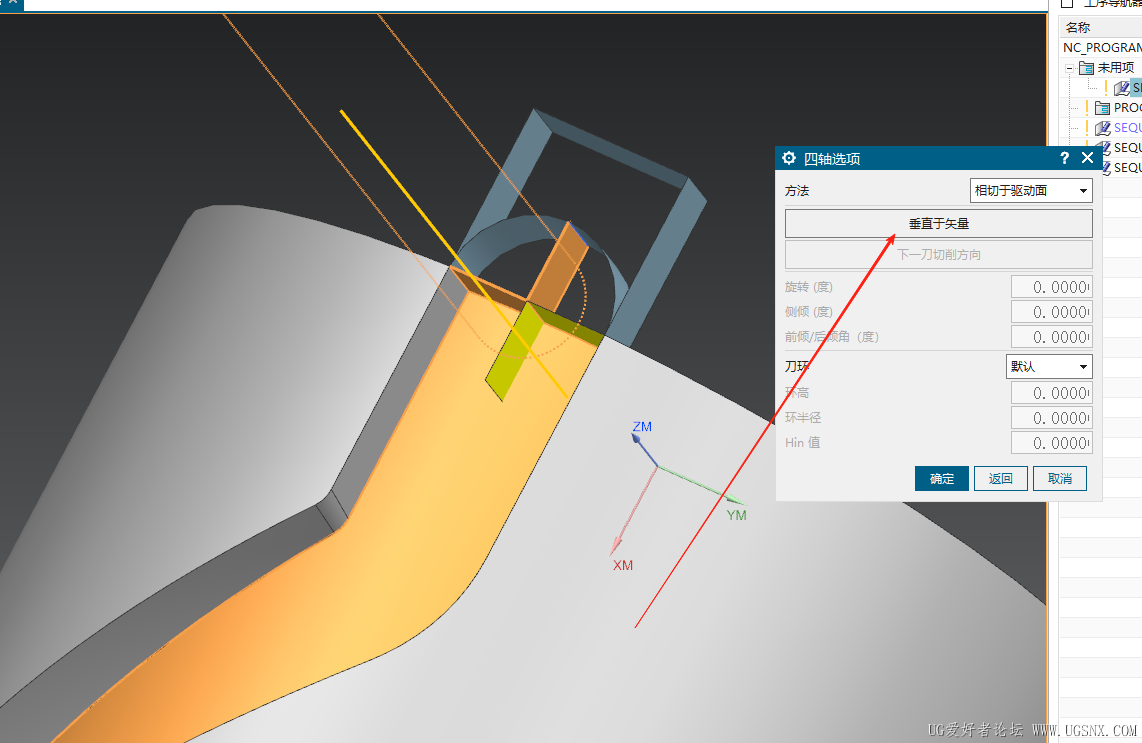The image size is (1142, 743).
Task: Open help with the question mark icon
Action: pos(1064,158)
